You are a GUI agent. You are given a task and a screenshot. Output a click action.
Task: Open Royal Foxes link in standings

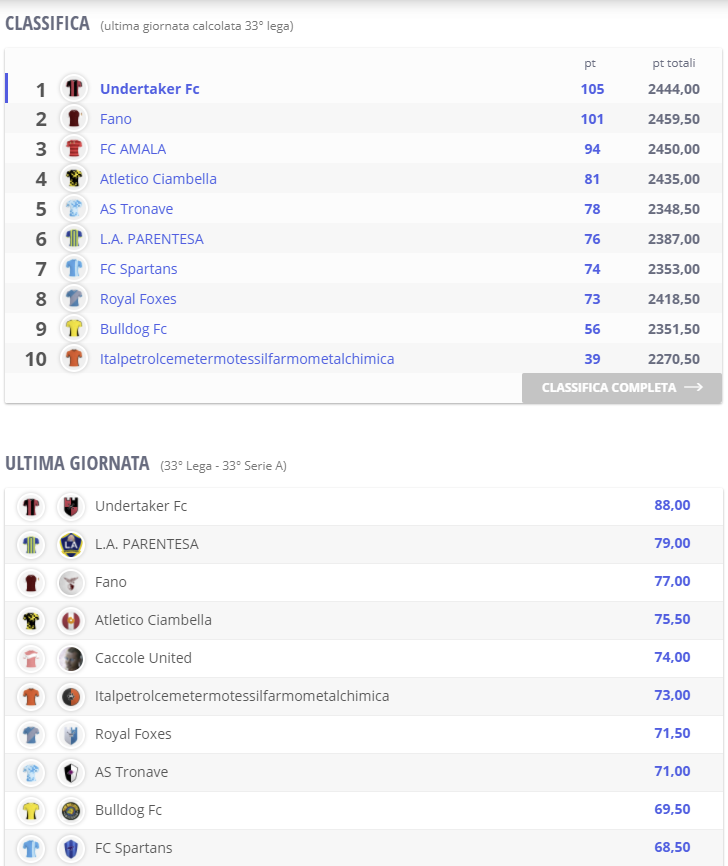tap(138, 299)
